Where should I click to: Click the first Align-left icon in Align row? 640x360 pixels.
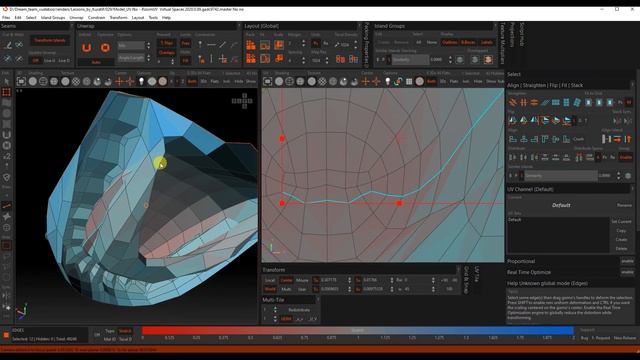512,139
